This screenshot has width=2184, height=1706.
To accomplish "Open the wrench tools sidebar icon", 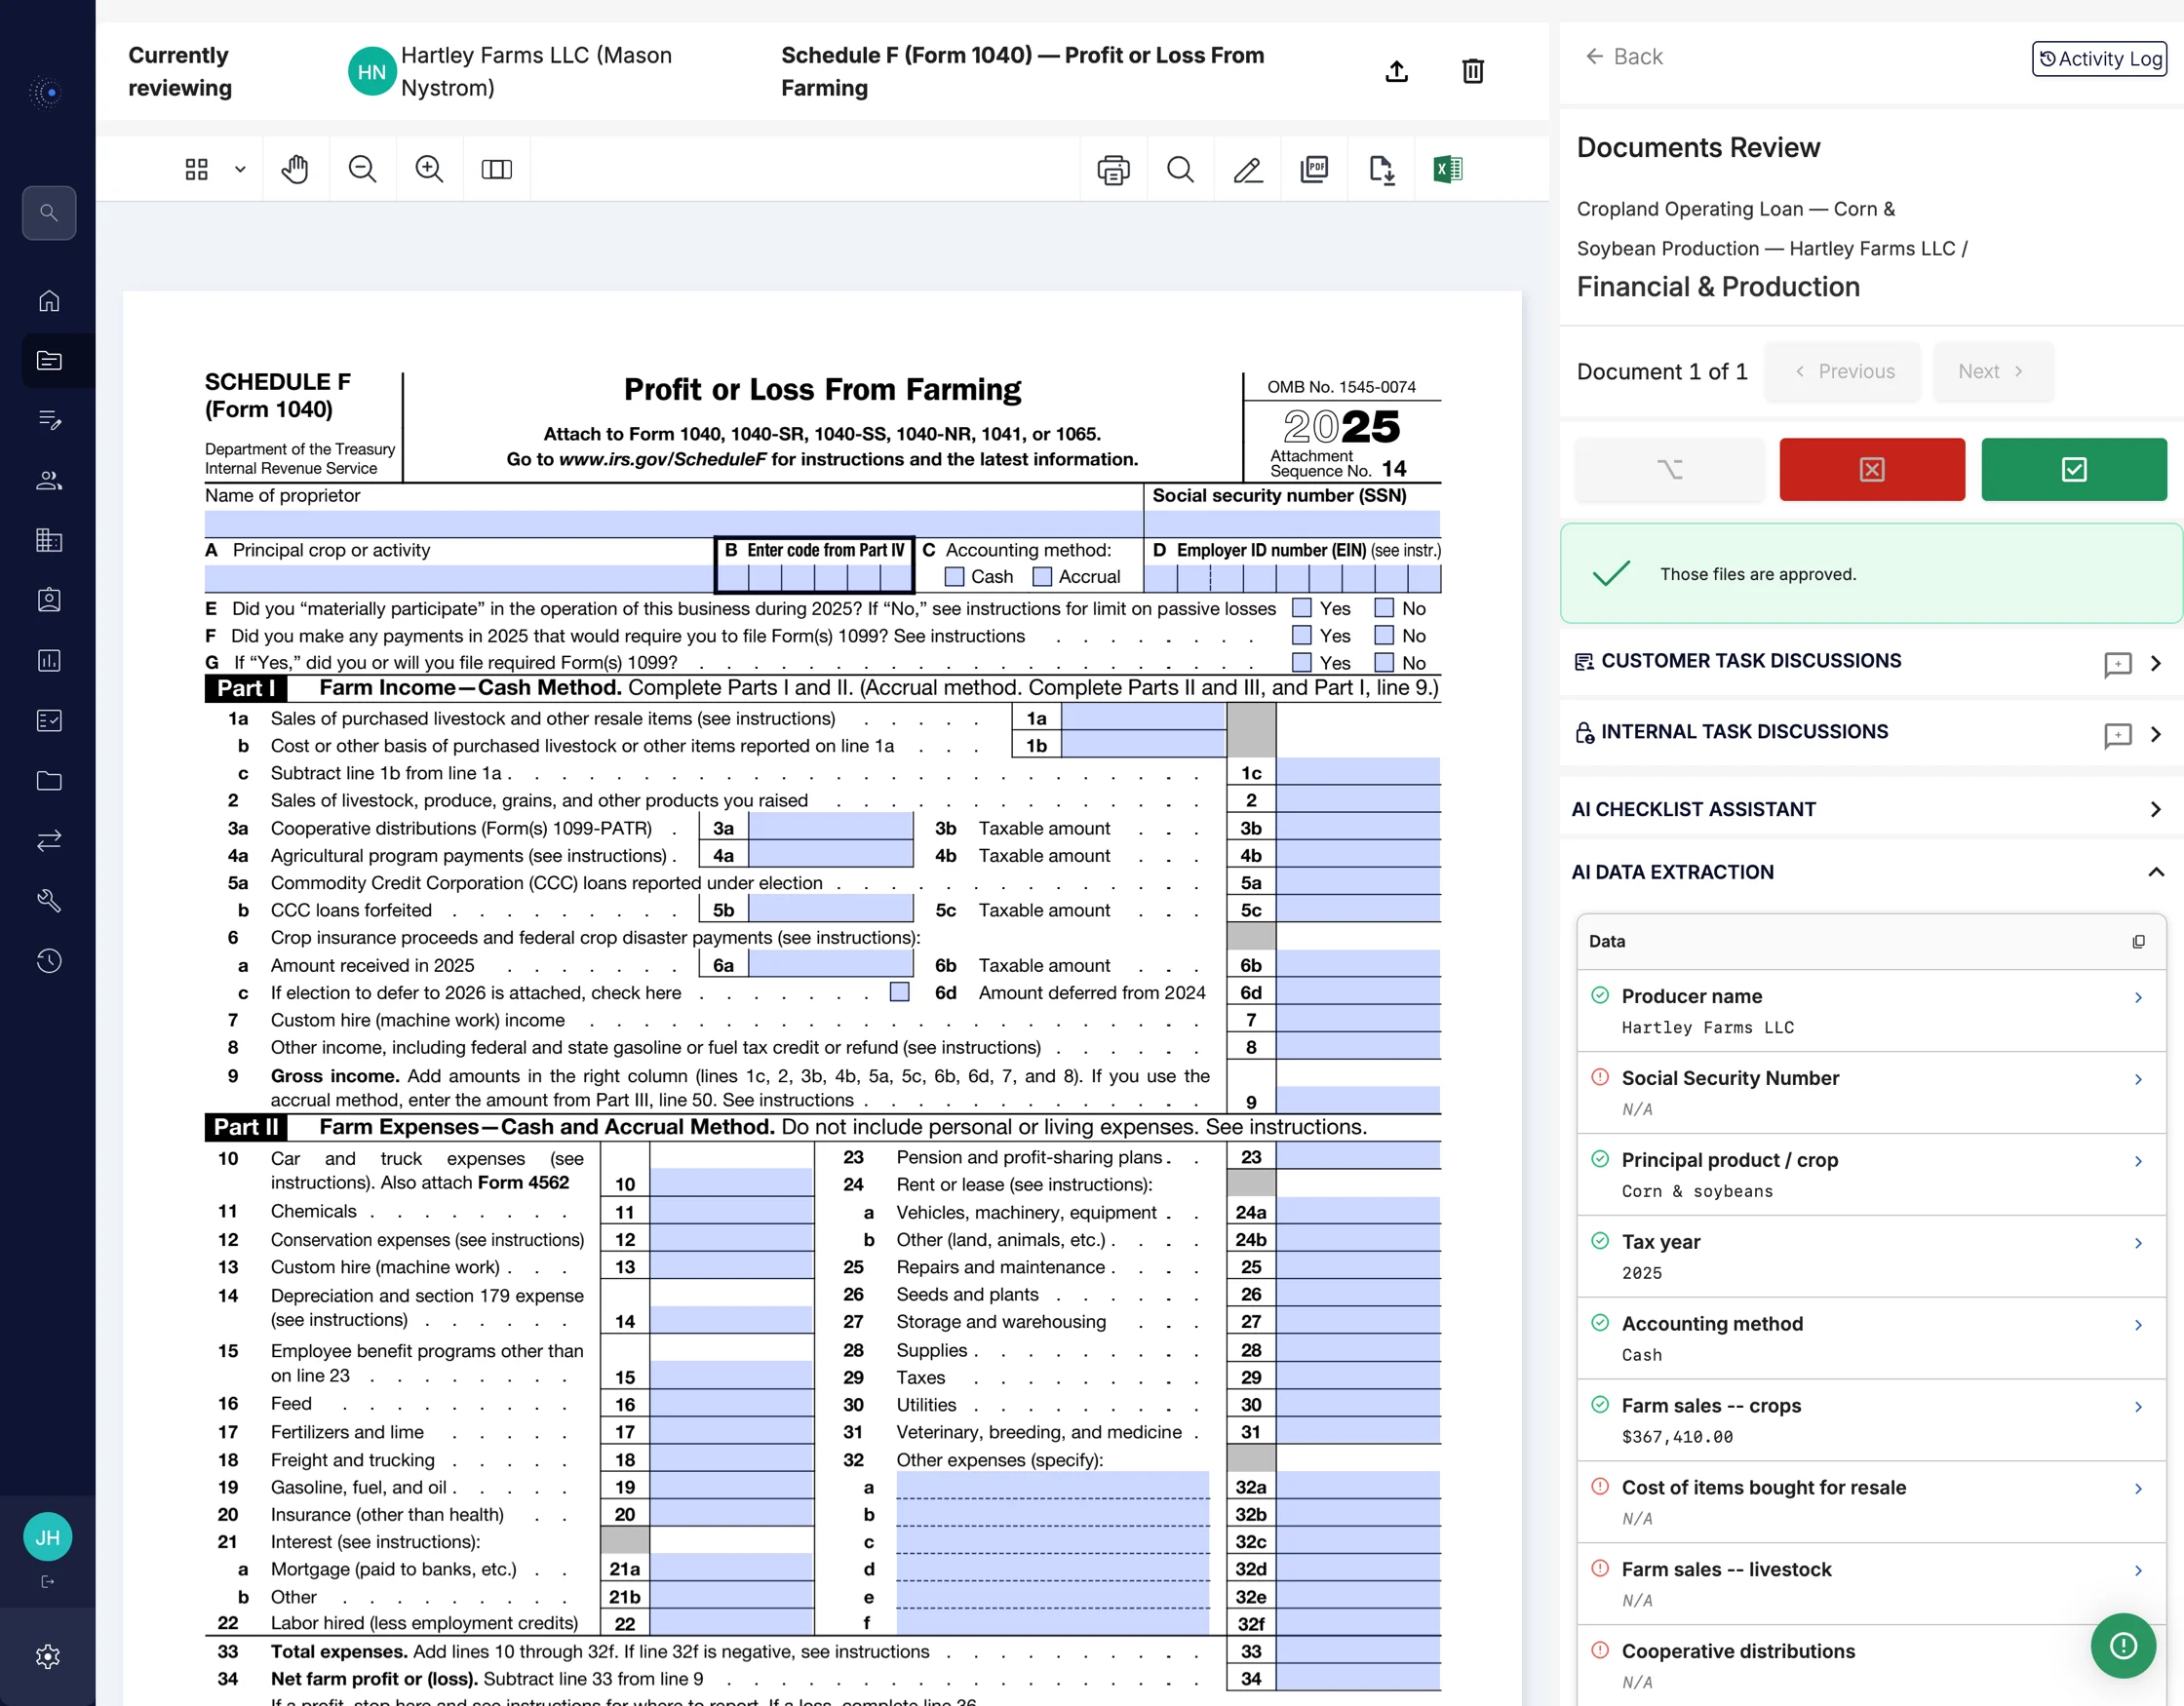I will [x=48, y=900].
